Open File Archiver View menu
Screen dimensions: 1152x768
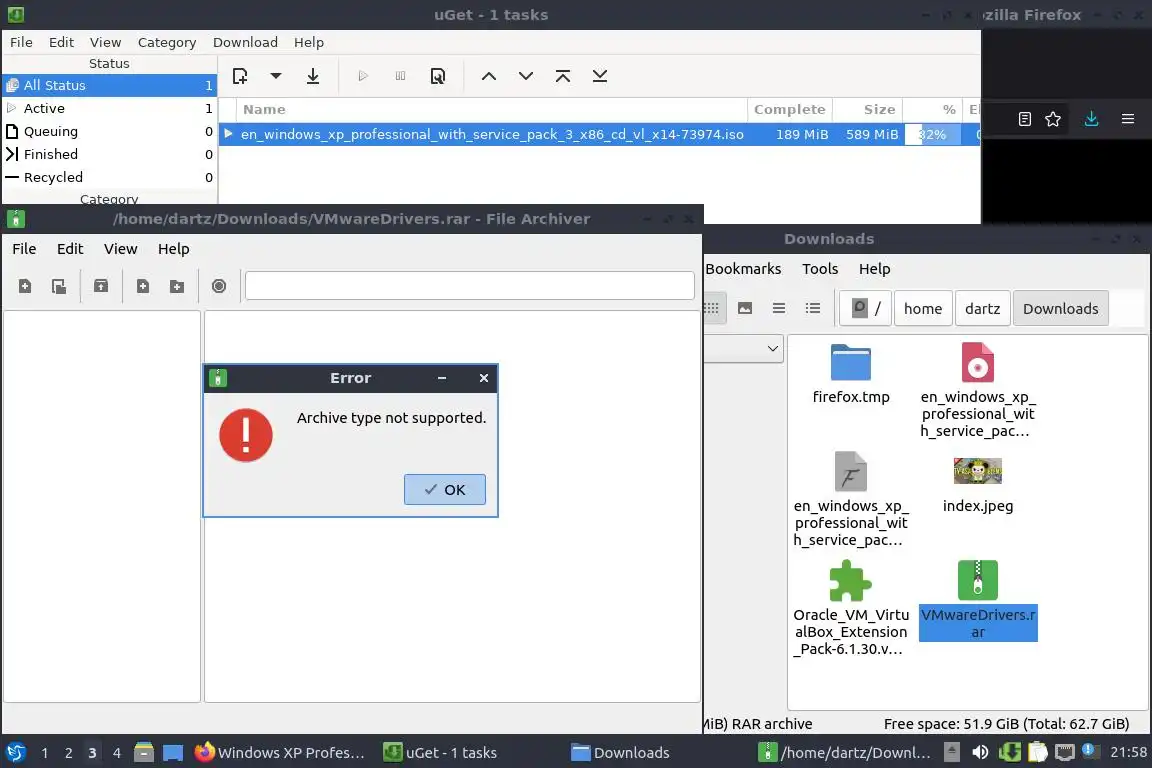120,249
